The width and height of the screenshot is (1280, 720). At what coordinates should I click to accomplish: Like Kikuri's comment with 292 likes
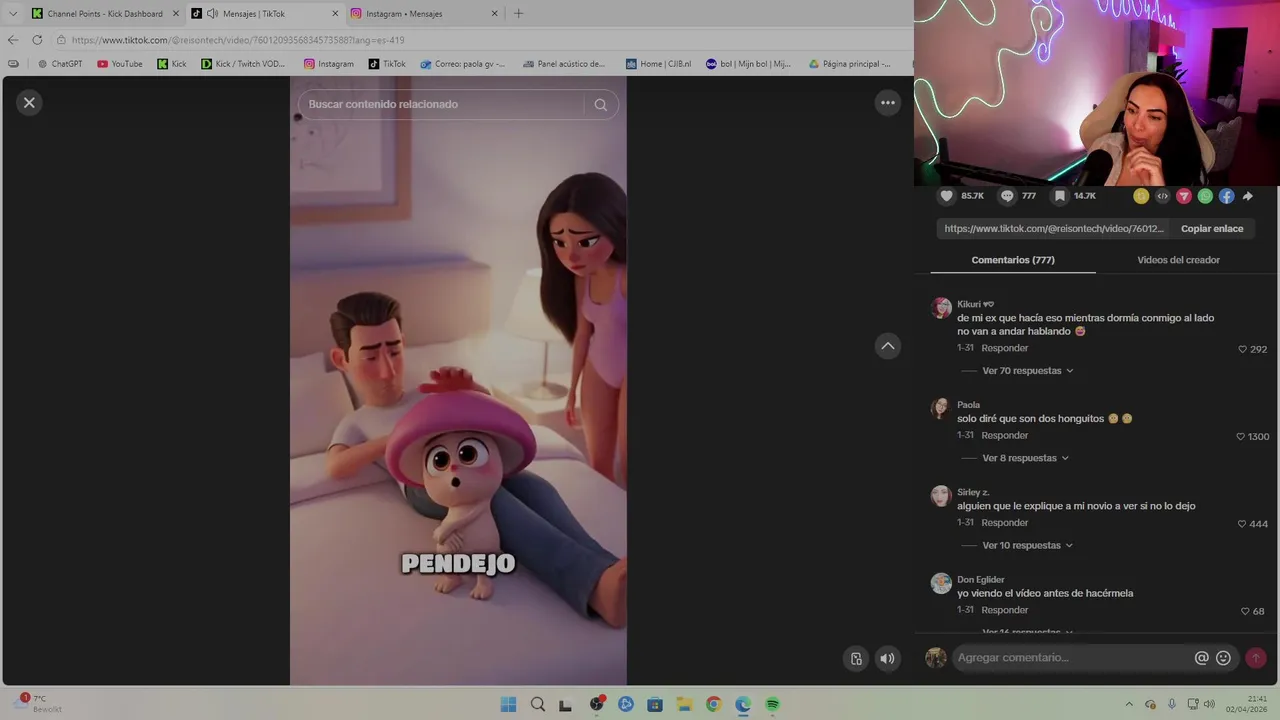(x=1242, y=349)
